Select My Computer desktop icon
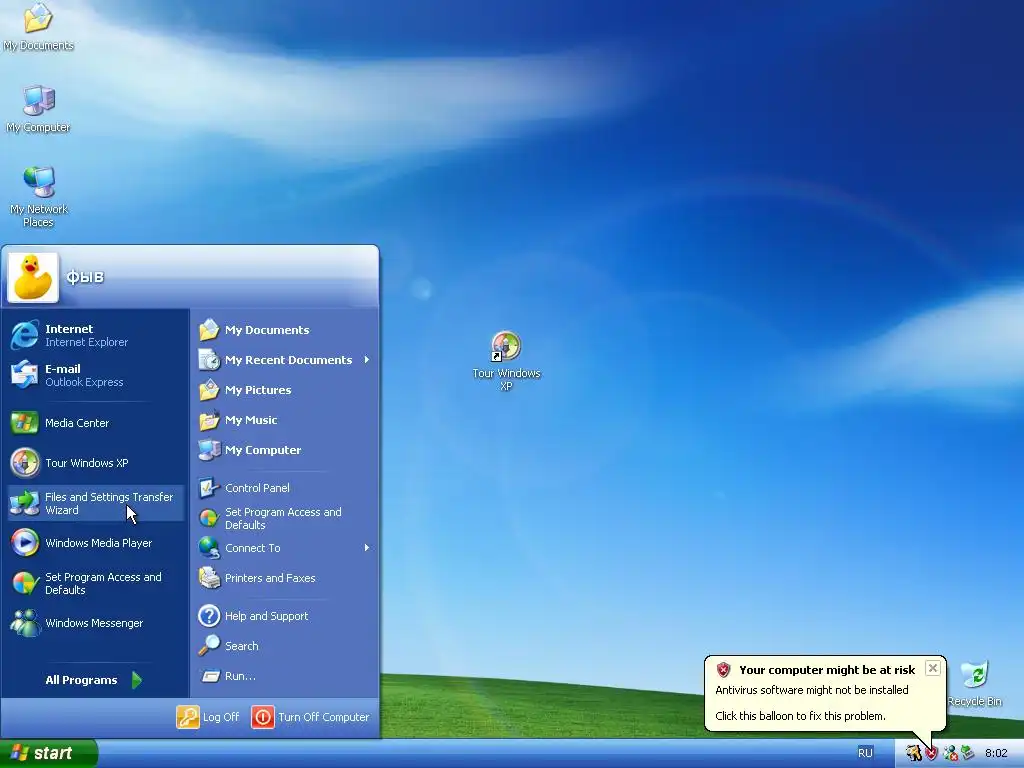1024x768 pixels. (38, 108)
